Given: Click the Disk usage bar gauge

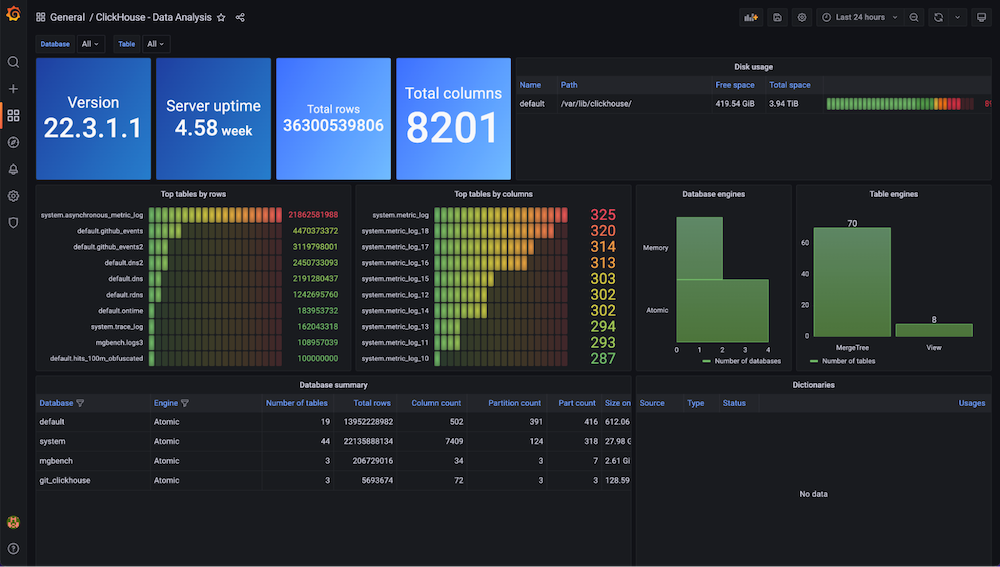Looking at the screenshot, I should click(x=900, y=103).
